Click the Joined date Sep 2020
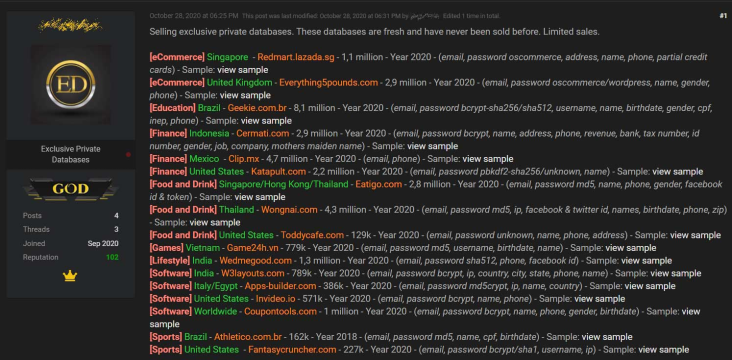 (103, 243)
